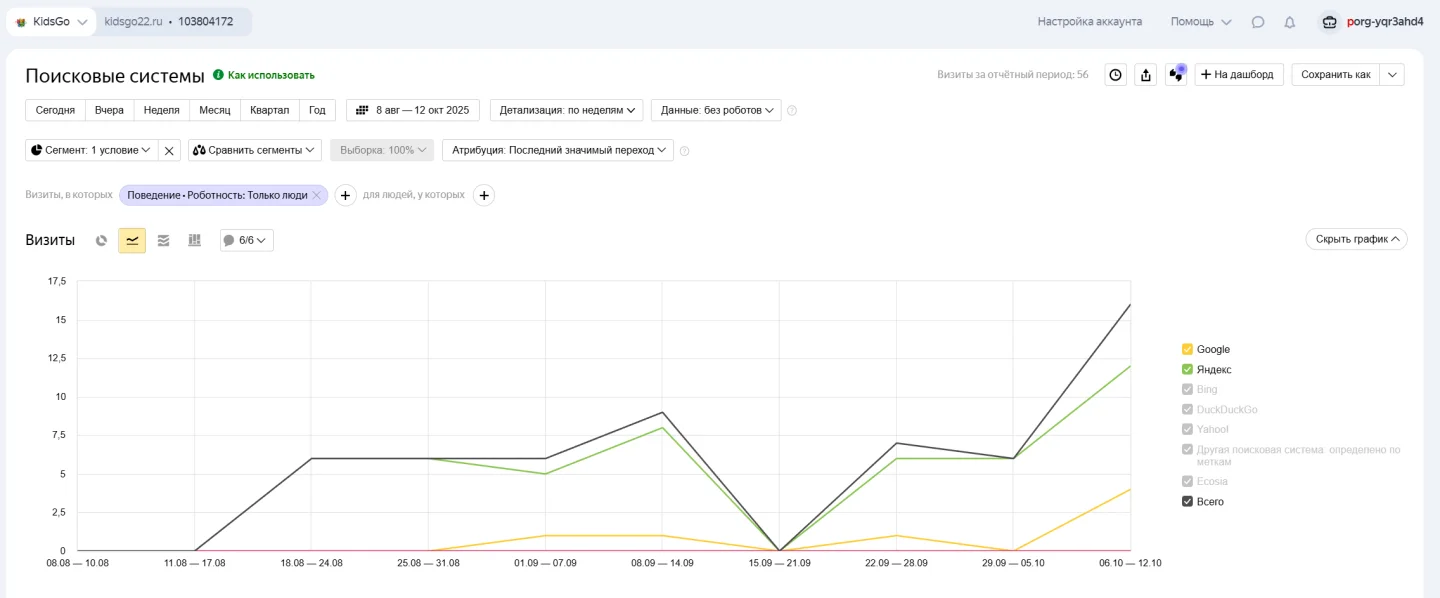Open the chat messages icon
1440x598 pixels.
[1258, 22]
